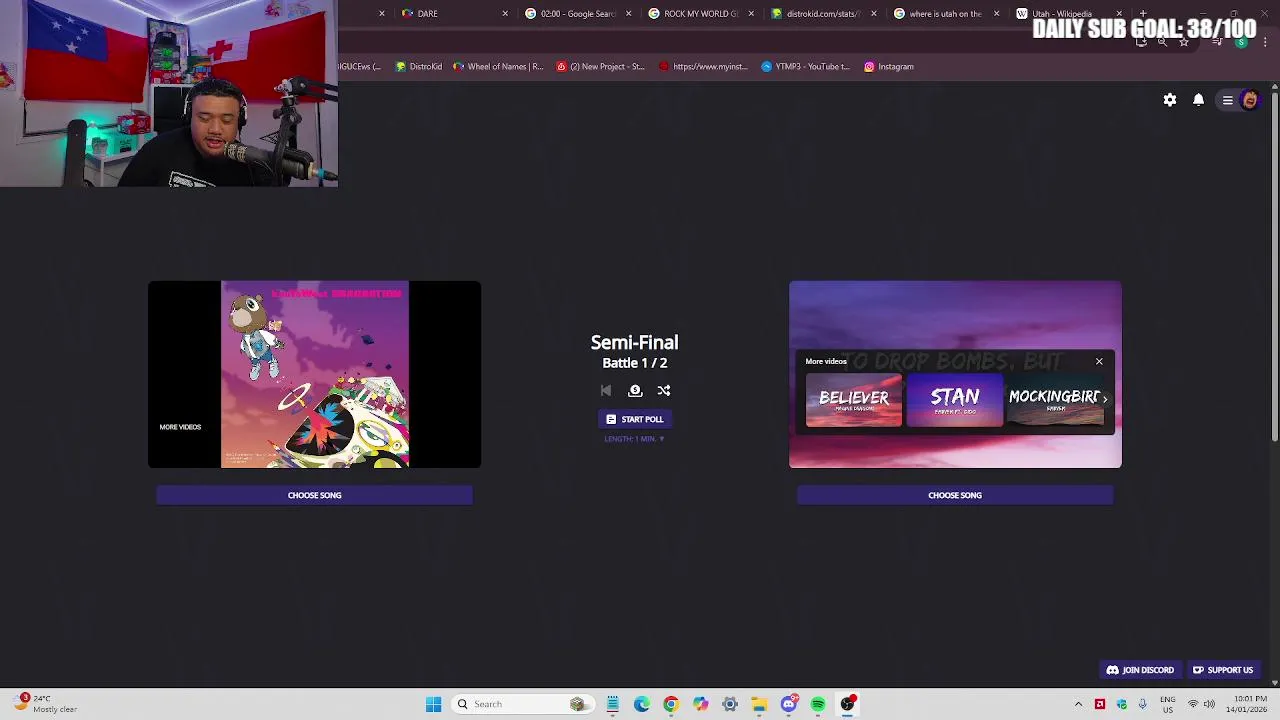
Task: Close the 02:00 Google Search tab
Action: 628,14
